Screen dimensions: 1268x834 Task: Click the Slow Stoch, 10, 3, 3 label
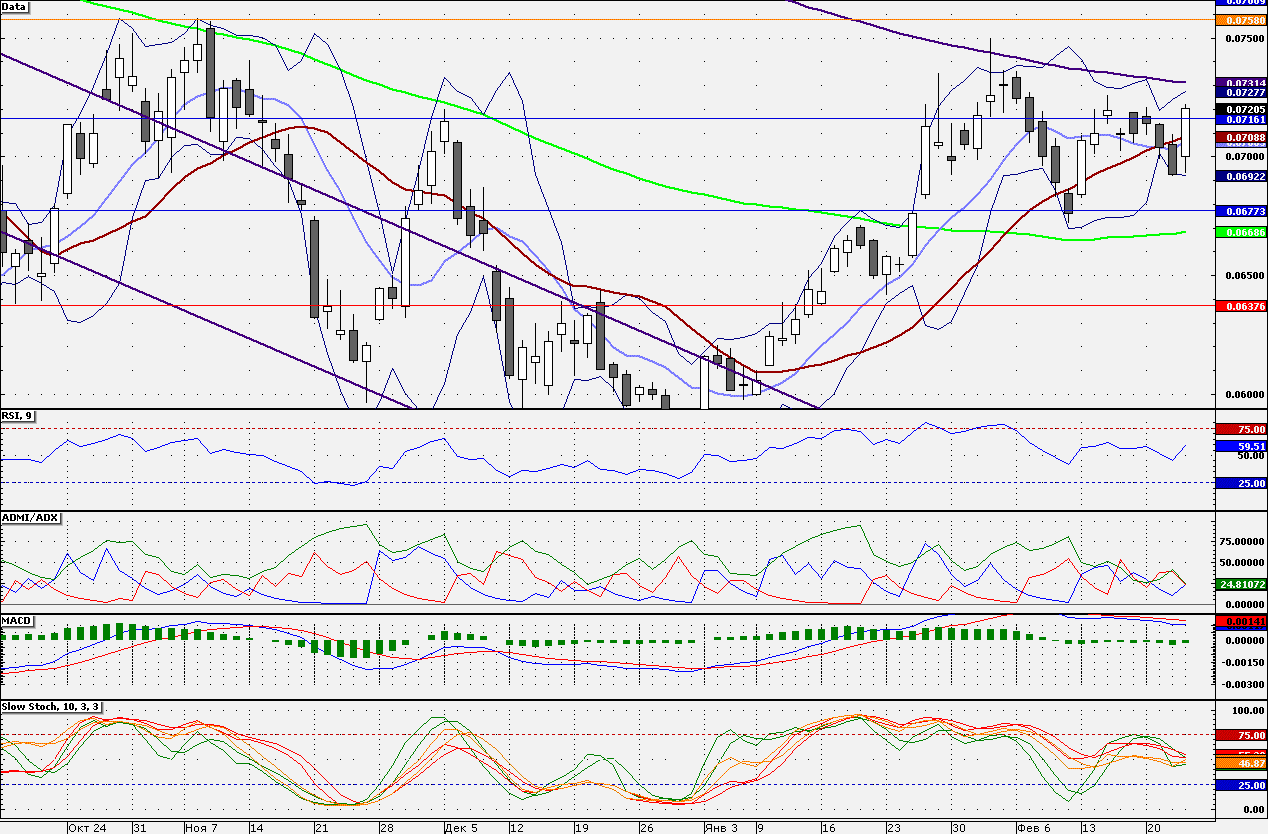pos(52,707)
